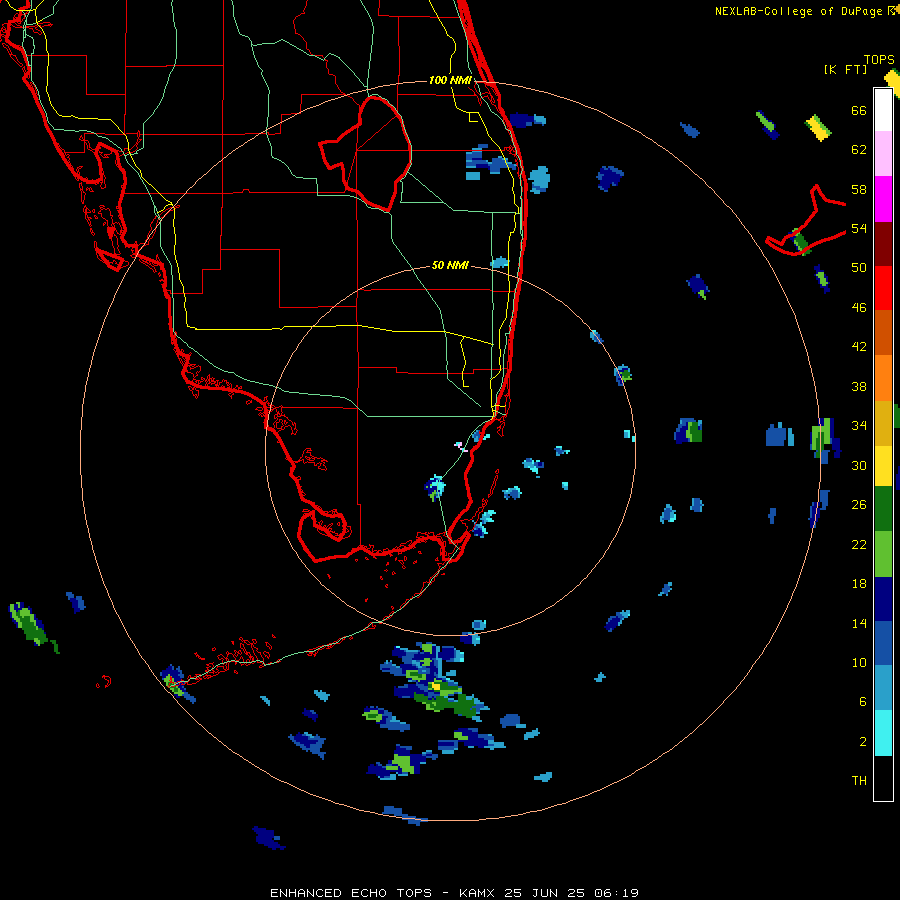
Task: Click the 25 JUN 25 date text
Action: click(545, 893)
